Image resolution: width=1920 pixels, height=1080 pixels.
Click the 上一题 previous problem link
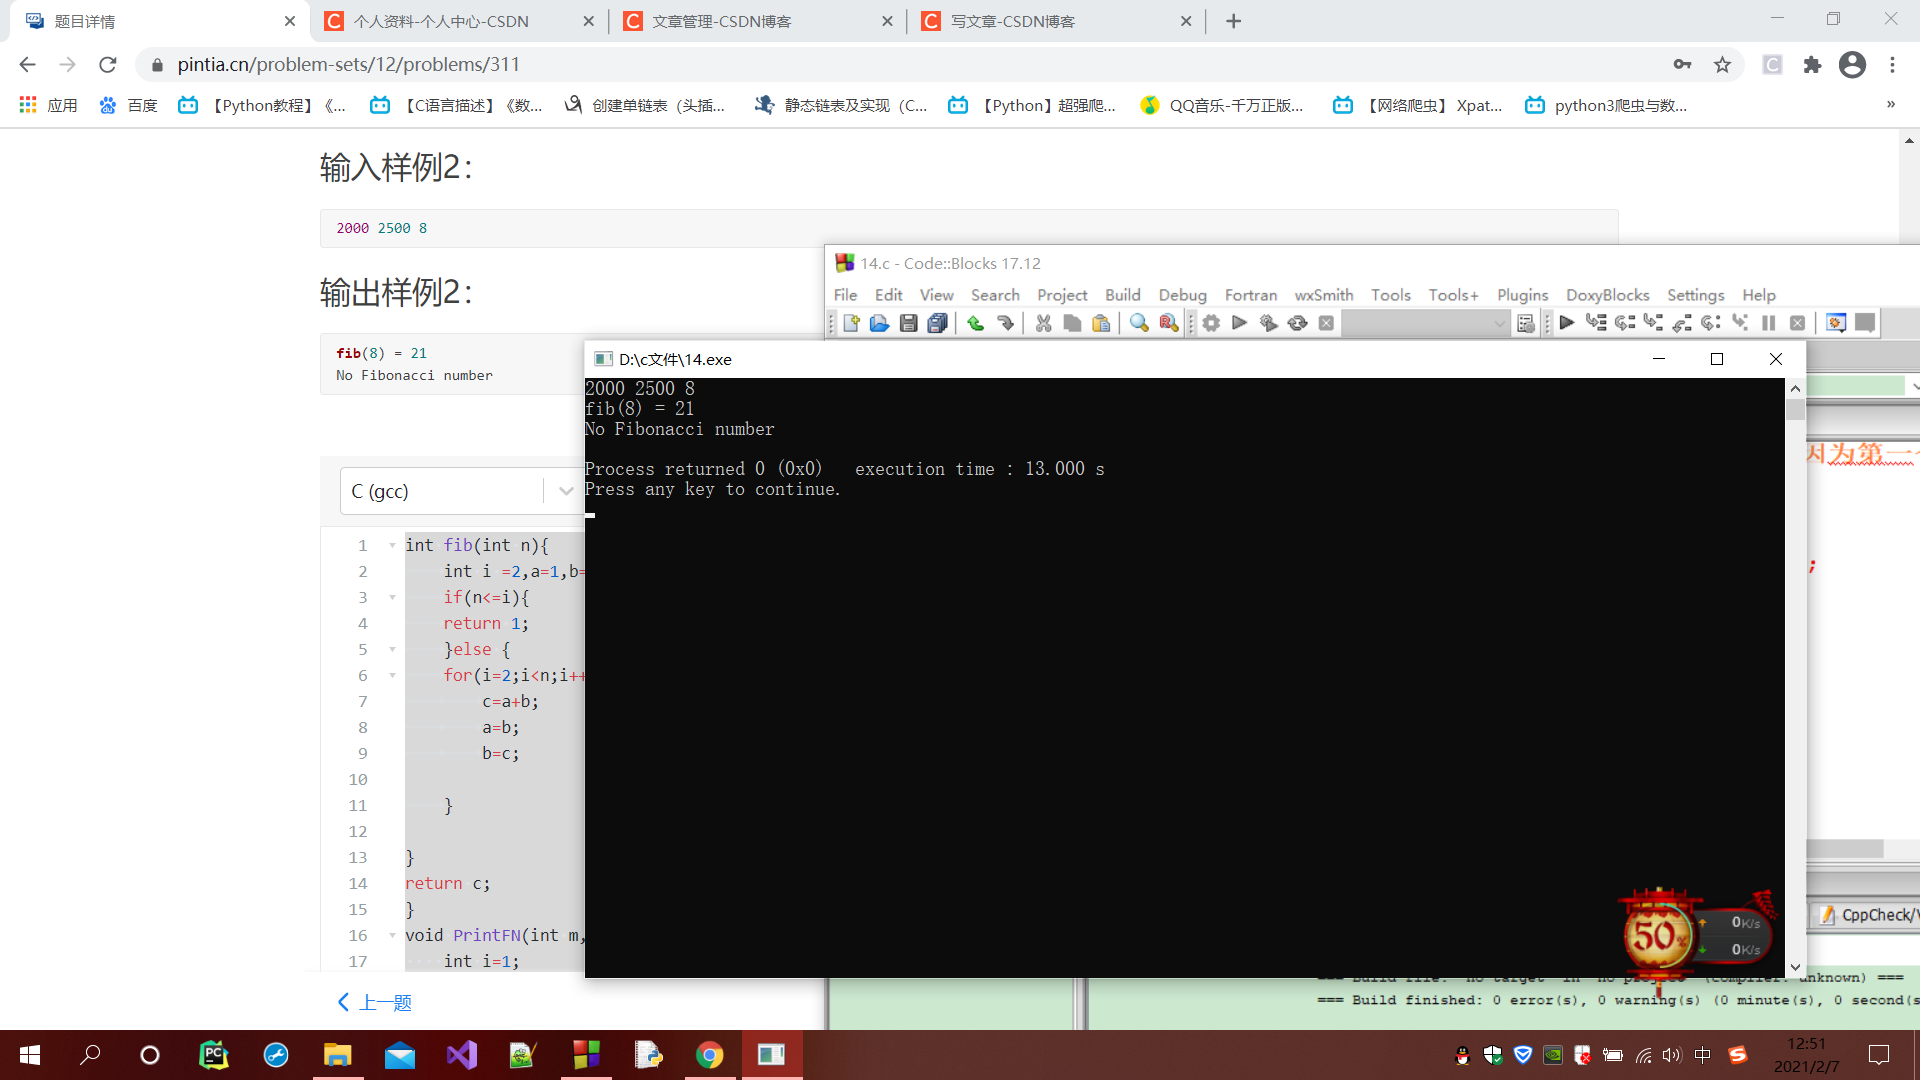(x=376, y=1003)
